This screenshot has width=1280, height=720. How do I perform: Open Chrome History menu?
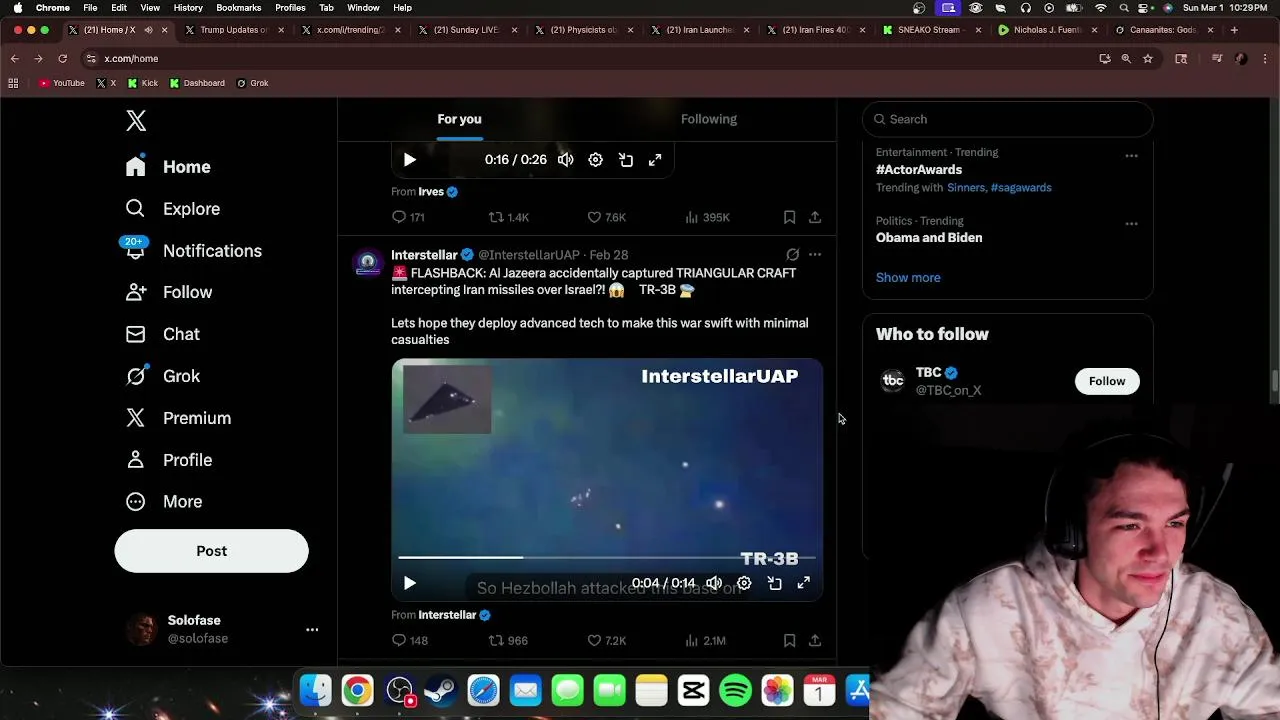[x=188, y=7]
